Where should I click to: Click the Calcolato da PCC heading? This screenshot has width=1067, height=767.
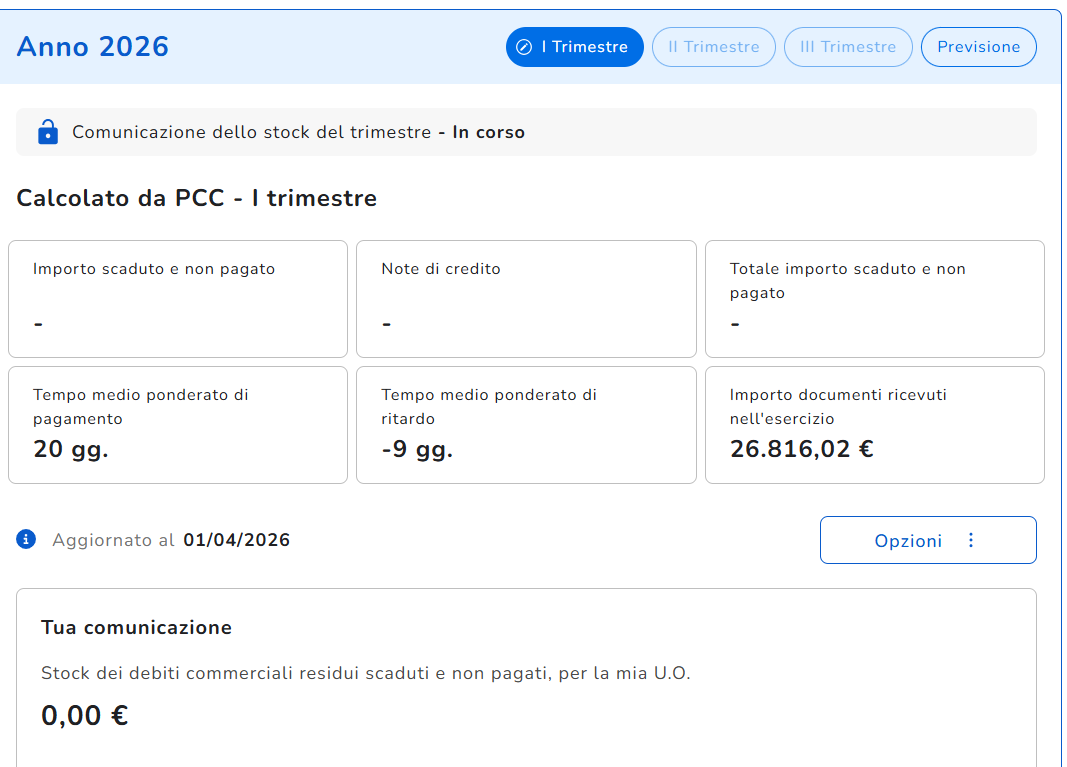[196, 198]
